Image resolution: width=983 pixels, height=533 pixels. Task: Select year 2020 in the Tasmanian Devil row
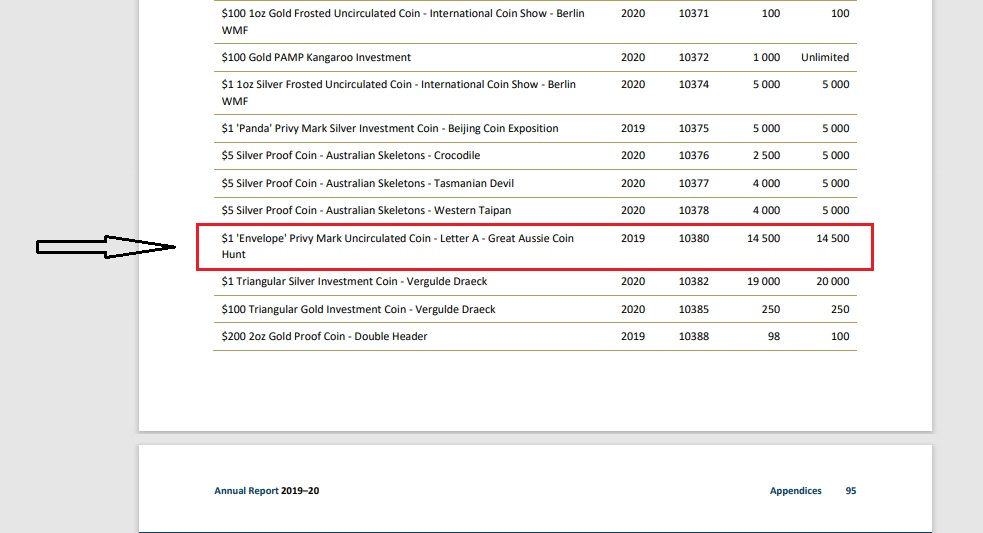633,184
